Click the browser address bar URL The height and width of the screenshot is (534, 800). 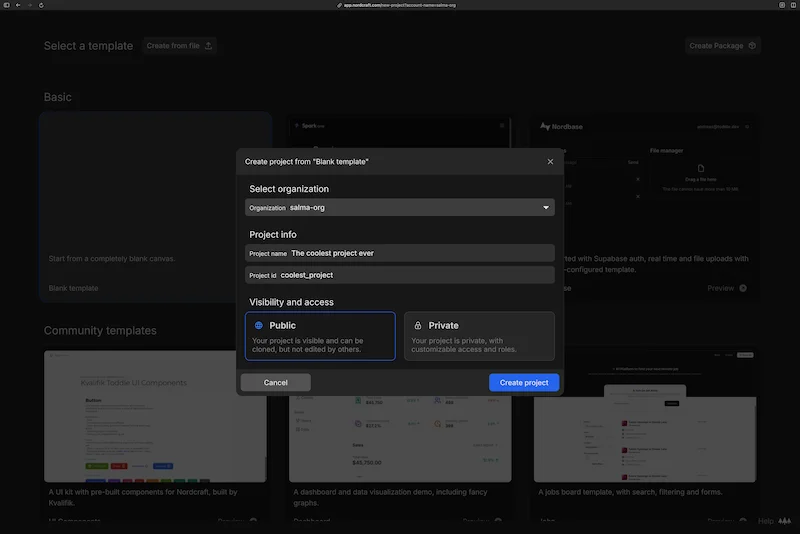pyautogui.click(x=399, y=5)
